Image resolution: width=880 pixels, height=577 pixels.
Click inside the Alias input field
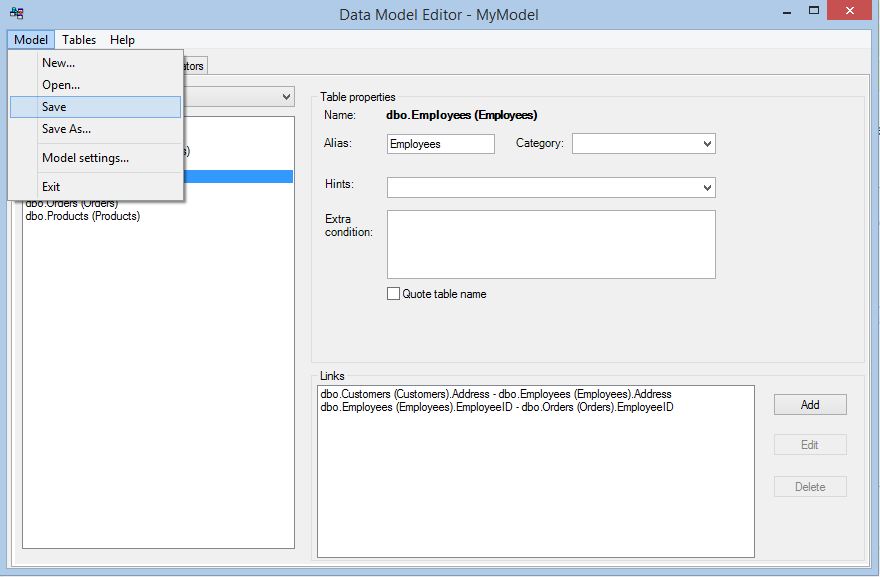click(440, 143)
